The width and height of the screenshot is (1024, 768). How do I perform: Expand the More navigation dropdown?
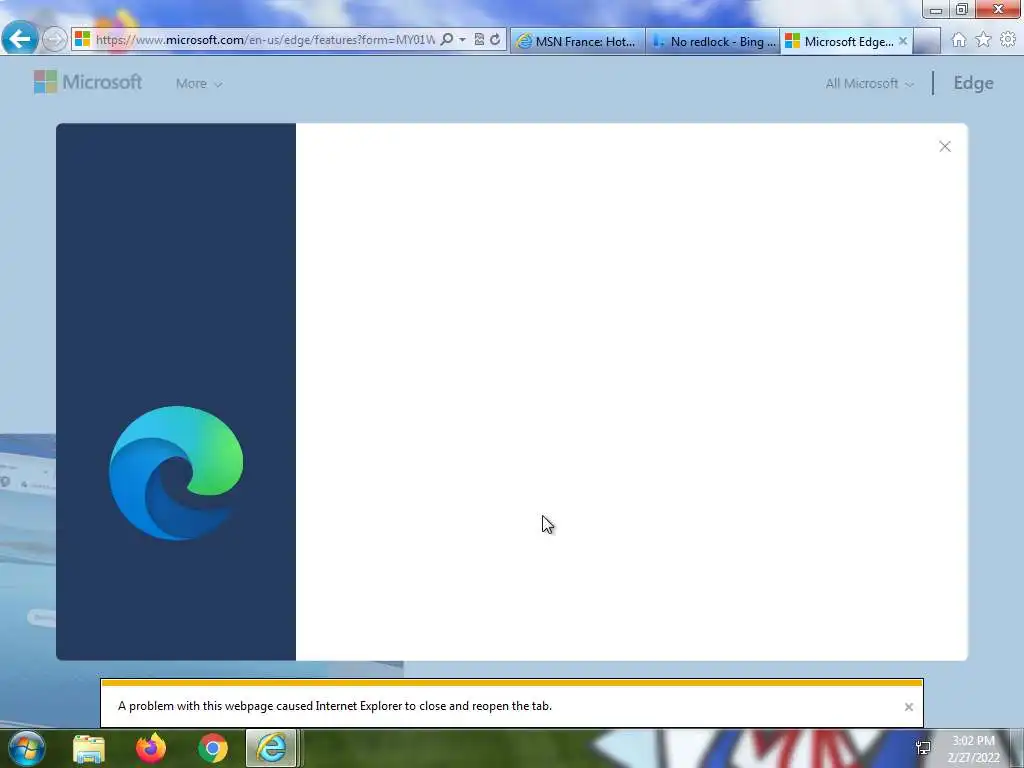[199, 84]
